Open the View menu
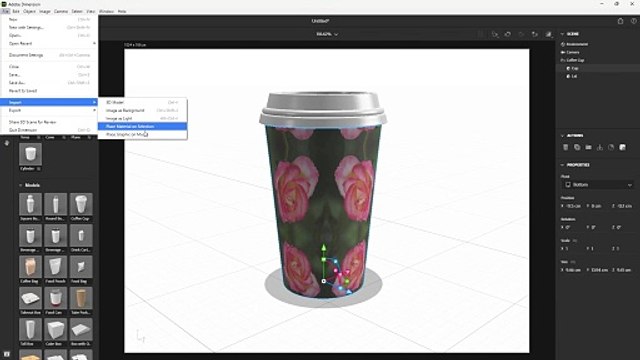Viewport: 640px width, 360px height. point(91,11)
